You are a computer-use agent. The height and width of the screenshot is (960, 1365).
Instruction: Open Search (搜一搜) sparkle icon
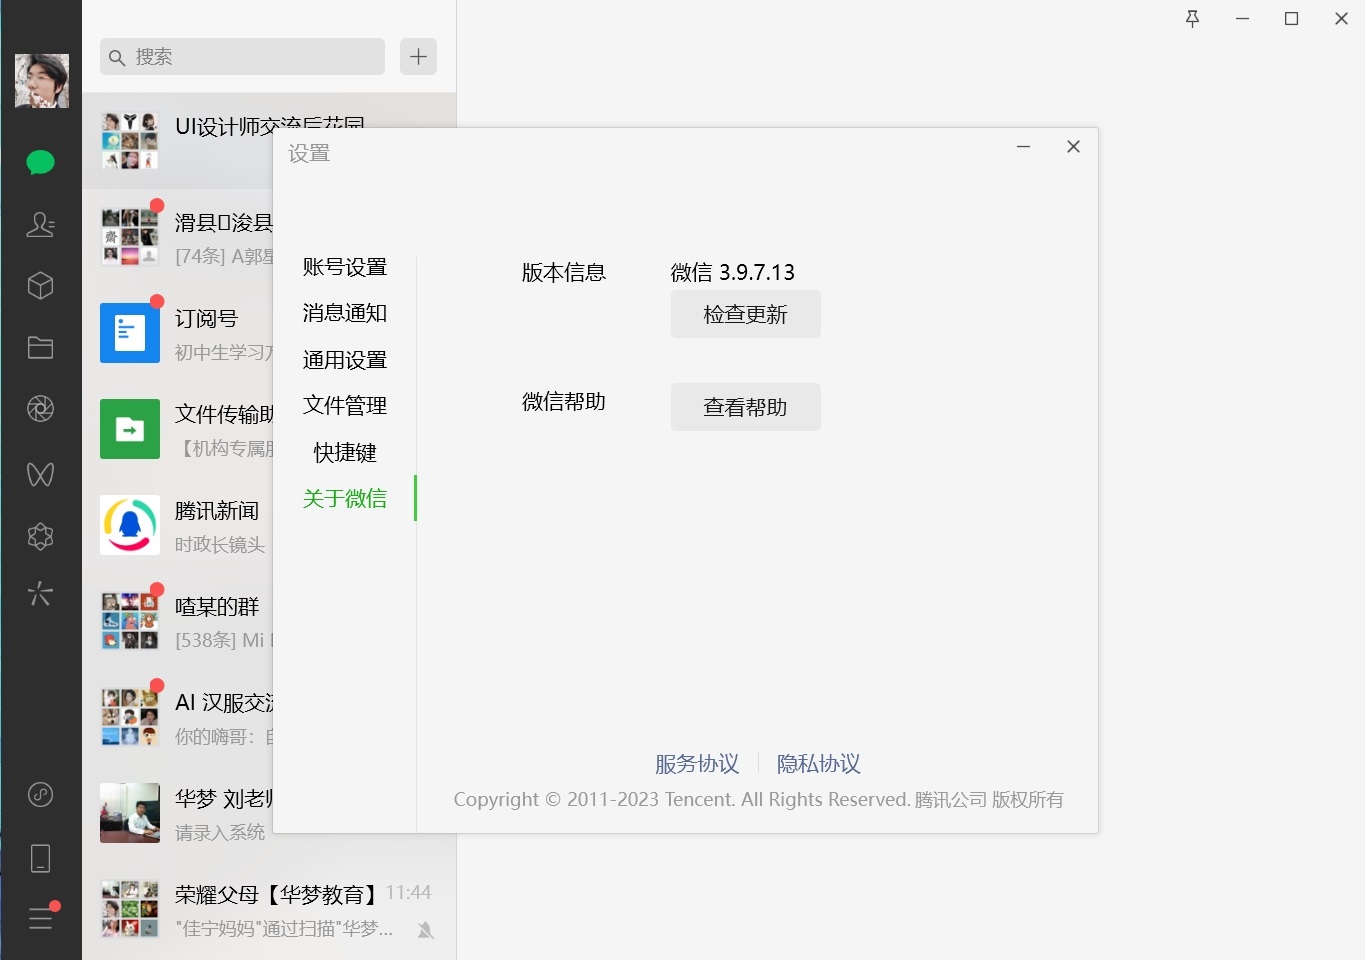(40, 593)
